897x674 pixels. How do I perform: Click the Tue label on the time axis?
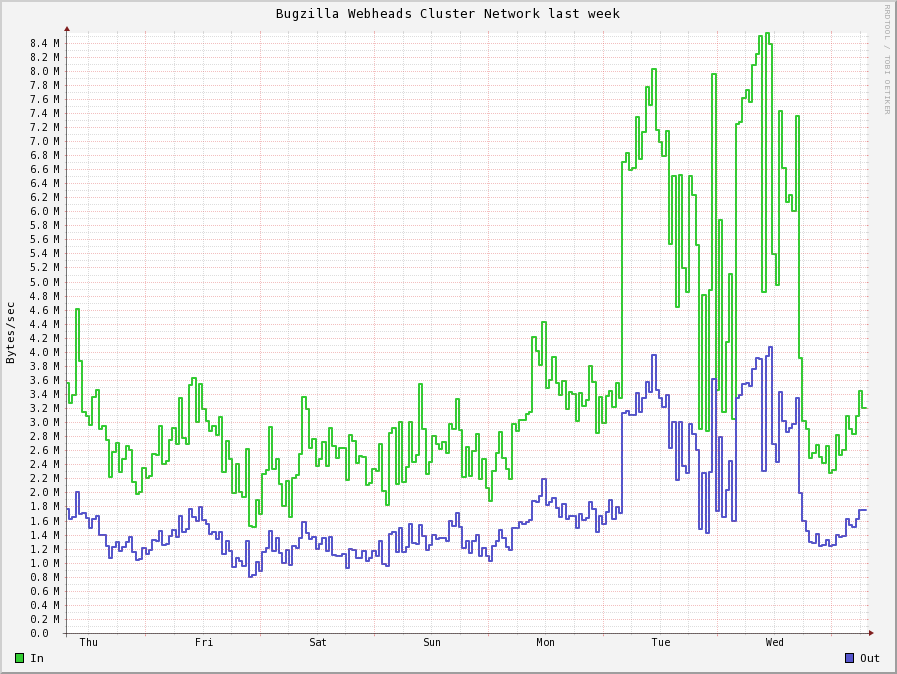tap(661, 642)
